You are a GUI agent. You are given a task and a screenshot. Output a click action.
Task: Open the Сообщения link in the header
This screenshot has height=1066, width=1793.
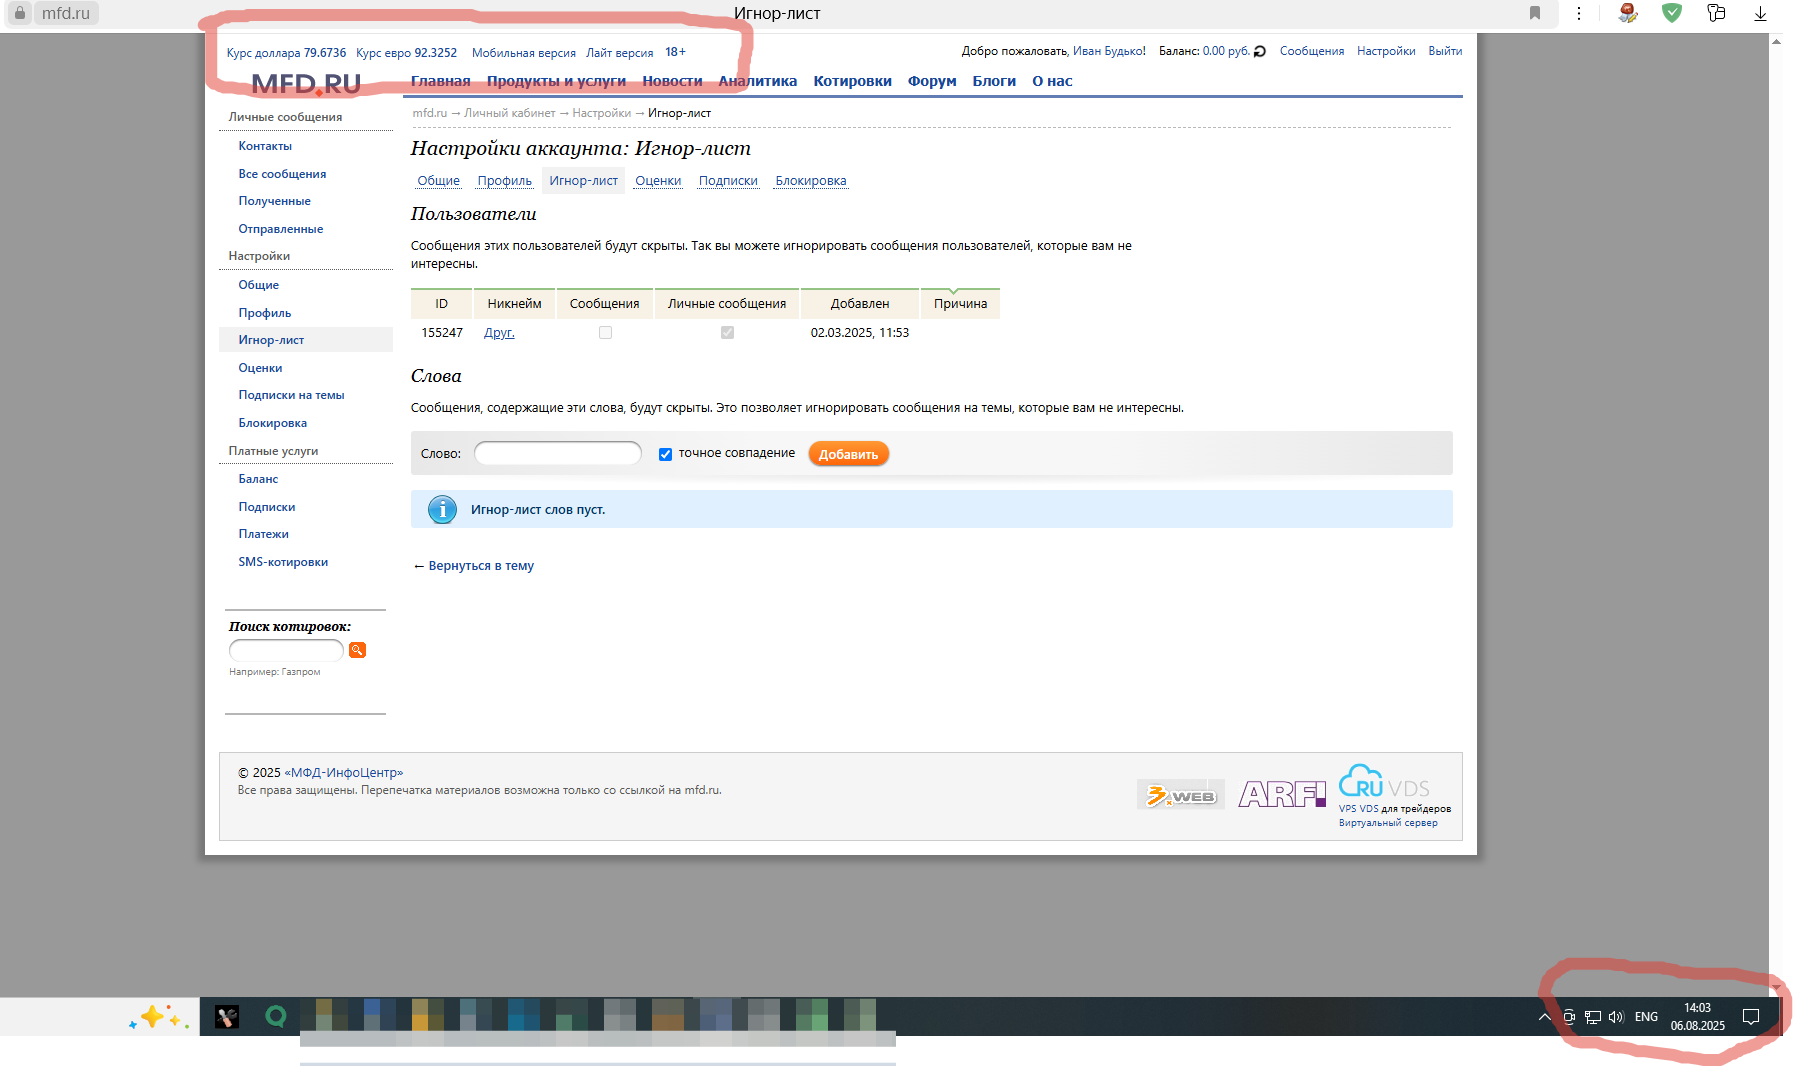(x=1312, y=51)
